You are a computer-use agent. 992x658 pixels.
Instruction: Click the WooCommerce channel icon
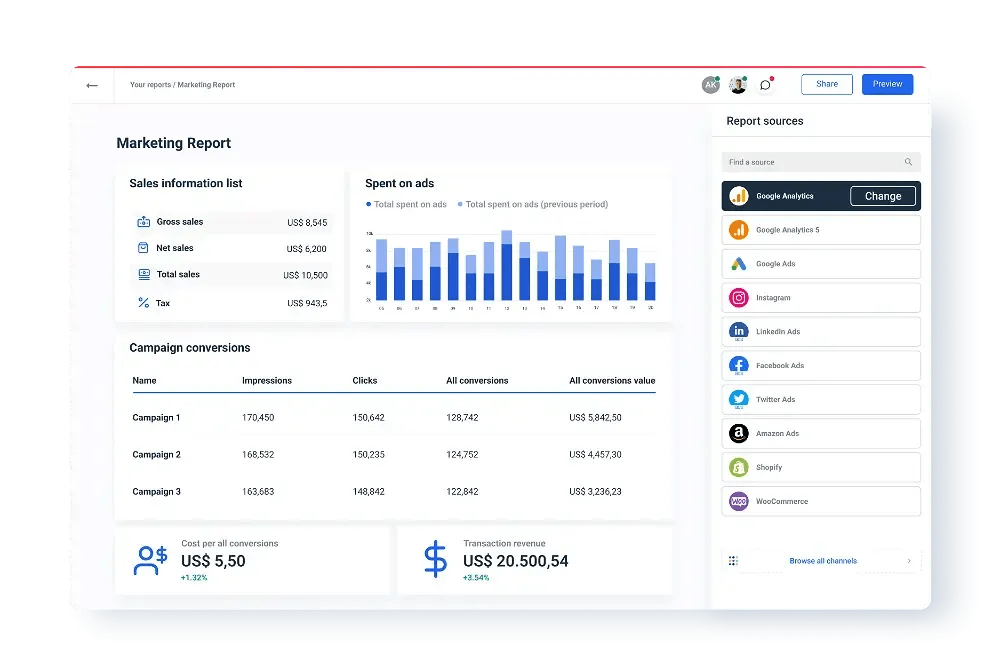pos(739,501)
